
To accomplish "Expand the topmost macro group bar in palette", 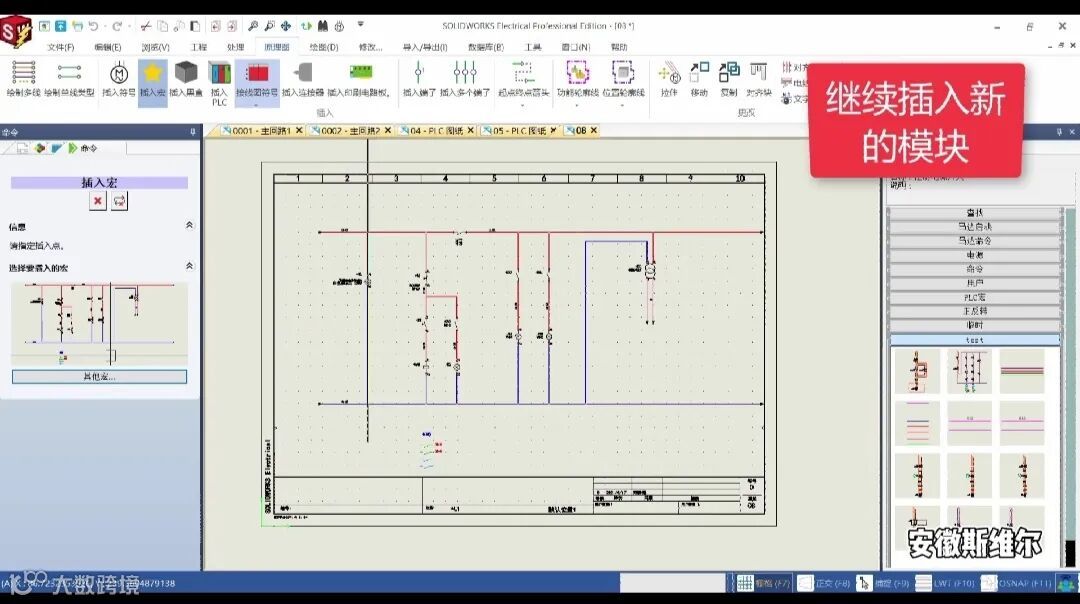I will (x=975, y=213).
